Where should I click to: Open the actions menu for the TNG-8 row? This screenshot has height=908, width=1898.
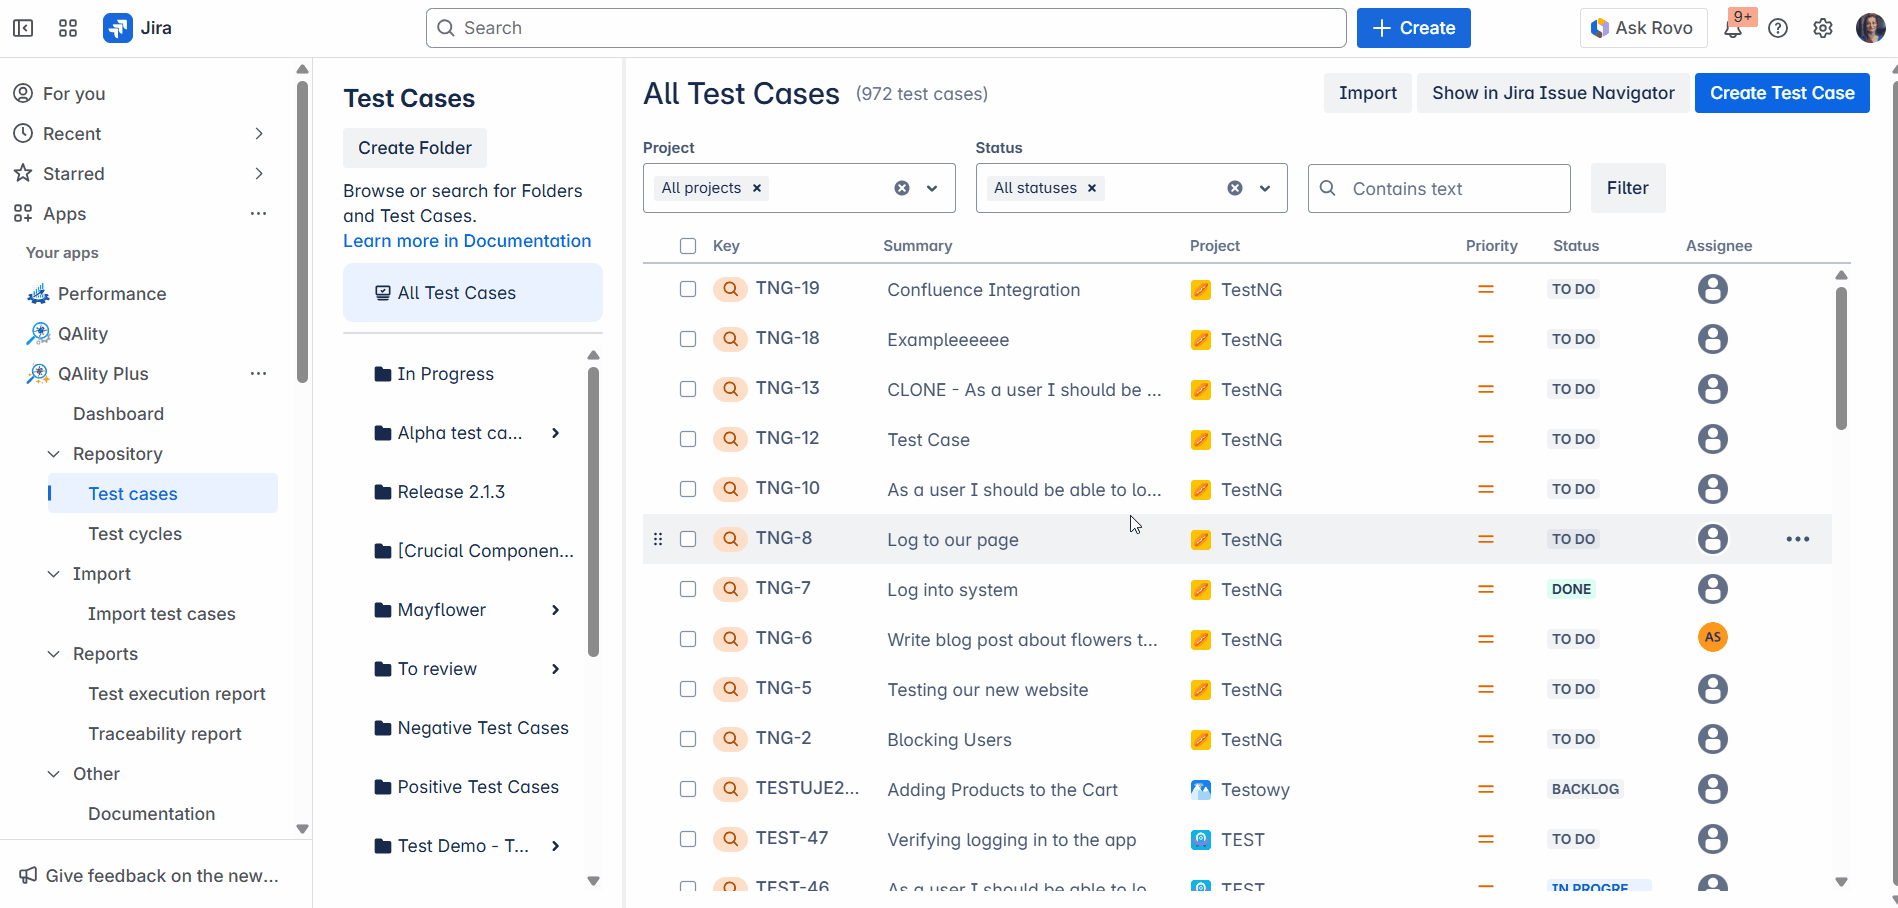point(1798,539)
